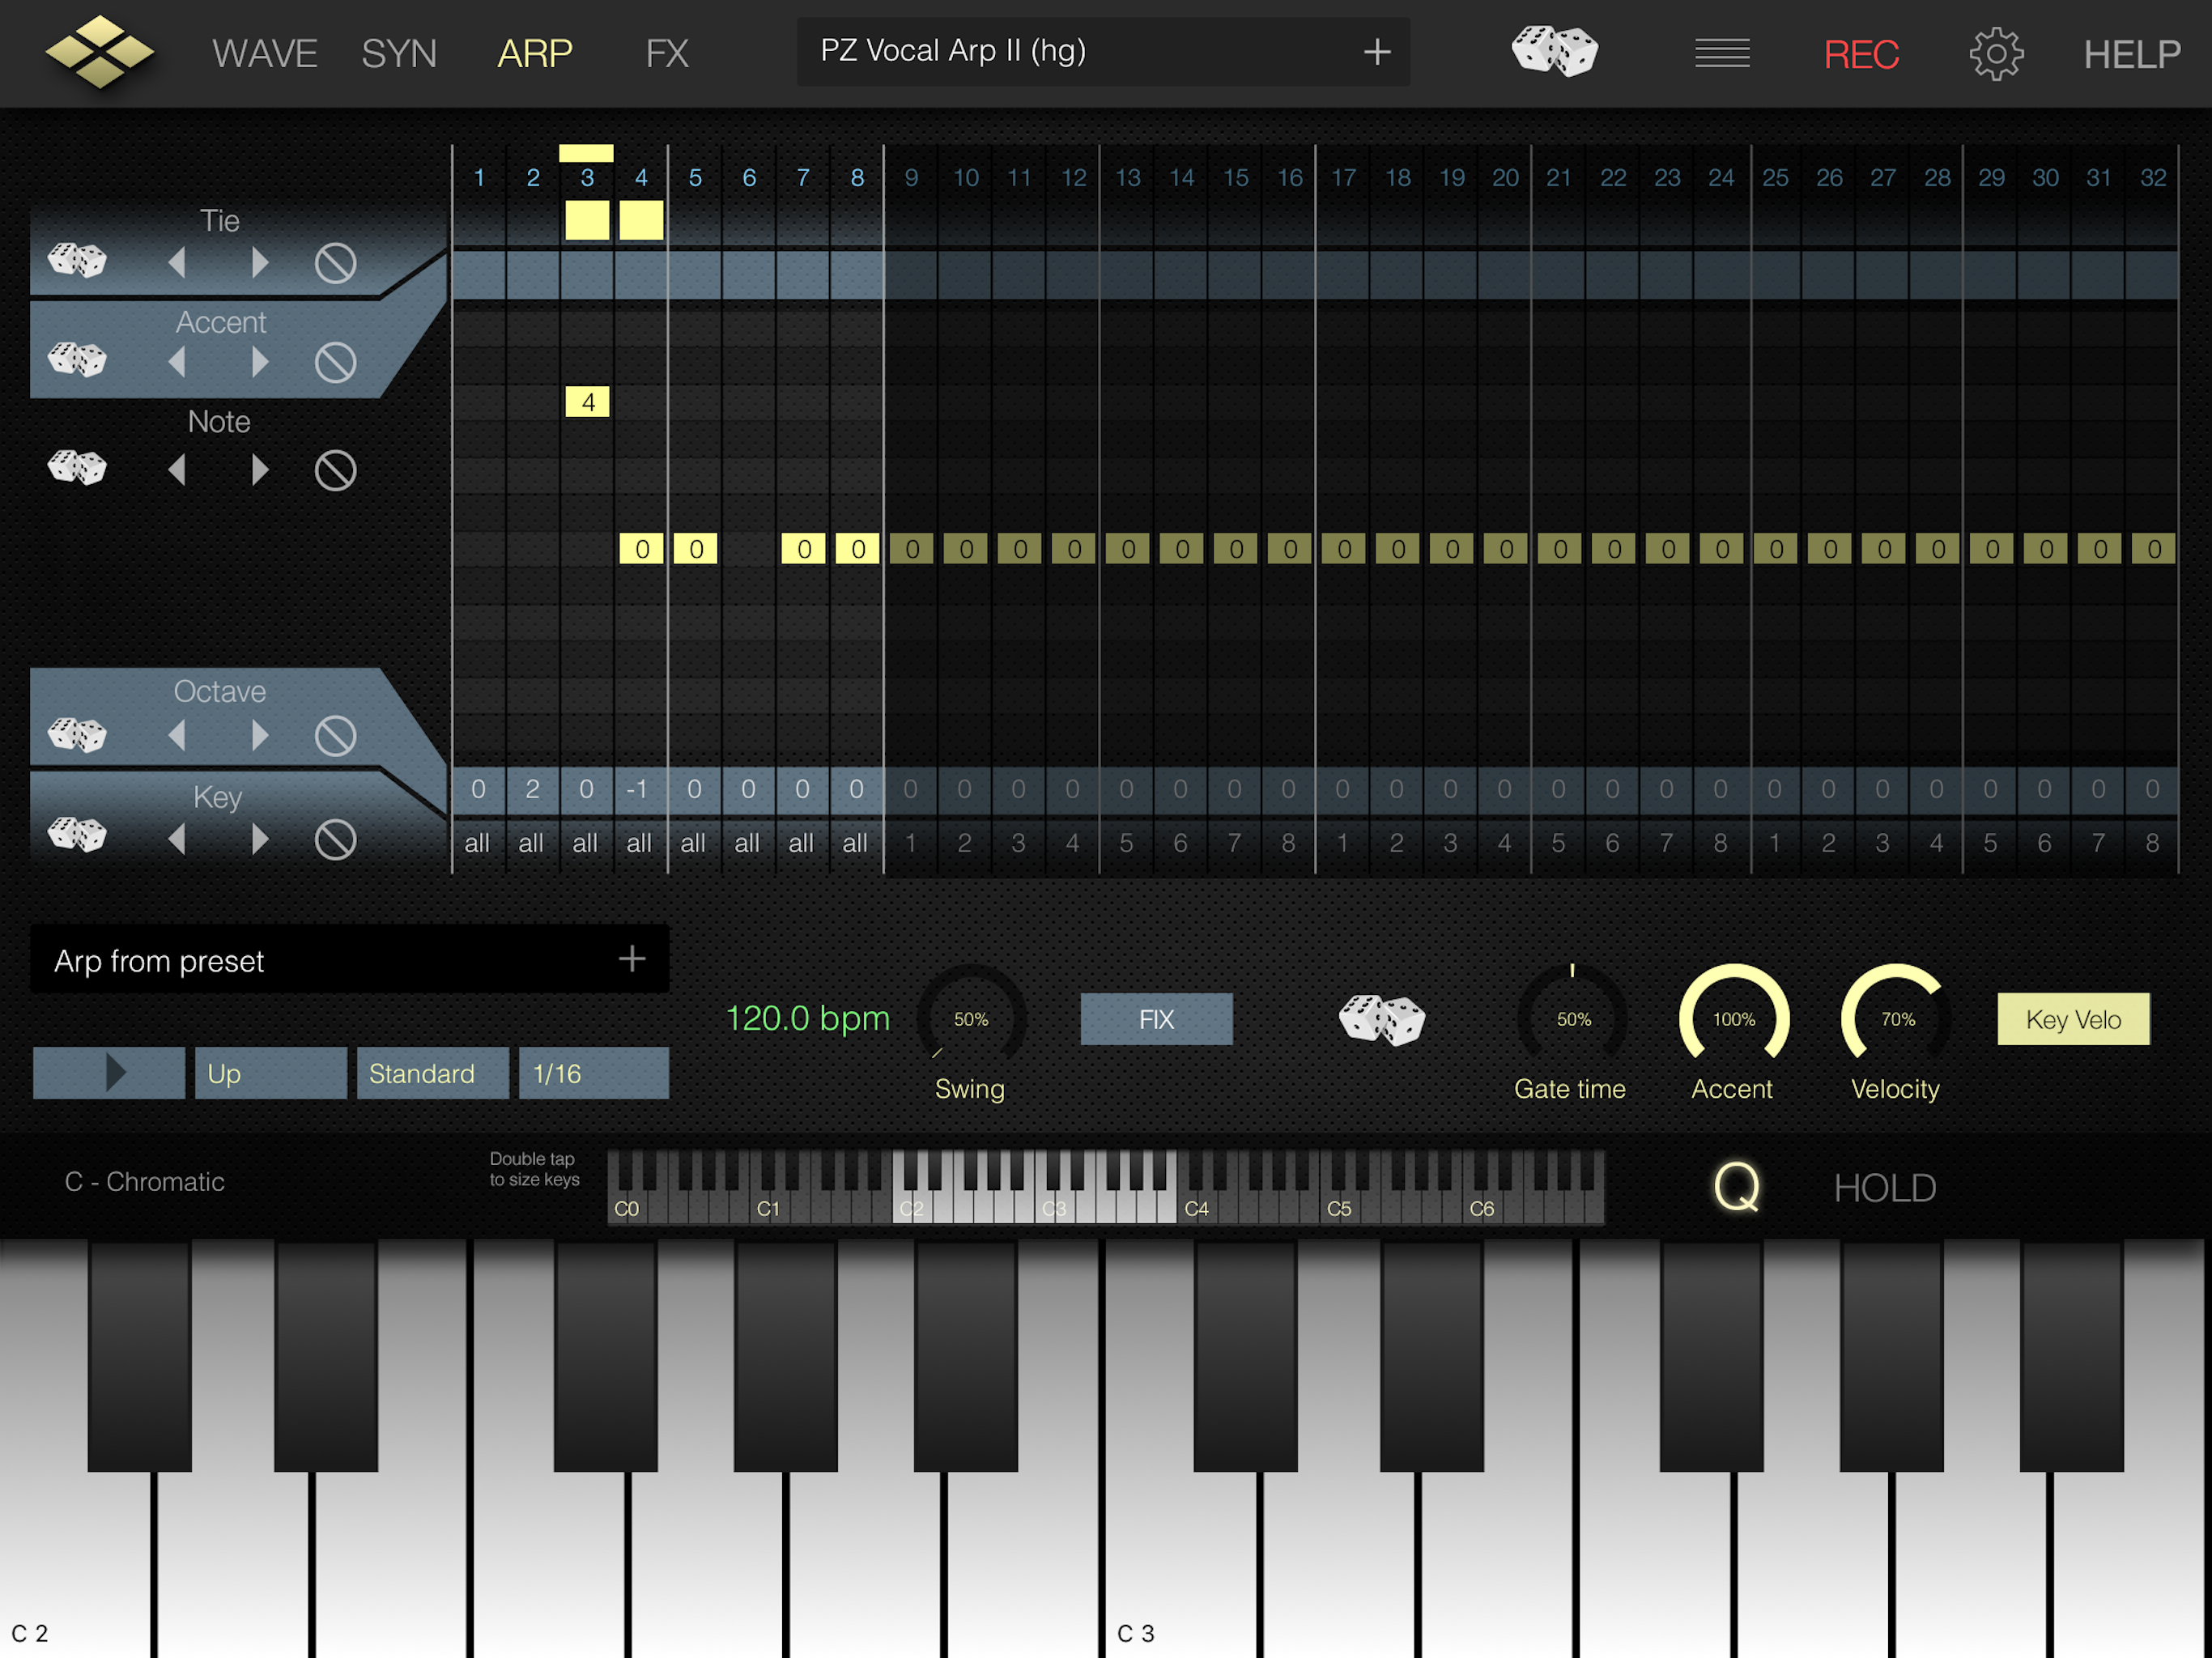The height and width of the screenshot is (1658, 2212).
Task: Randomize the Tie row with its dice
Action: (77, 260)
